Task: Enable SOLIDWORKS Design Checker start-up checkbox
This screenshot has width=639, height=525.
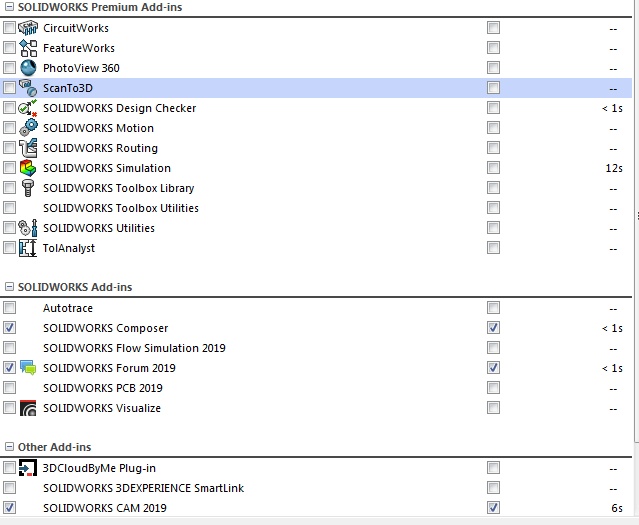Action: (493, 108)
